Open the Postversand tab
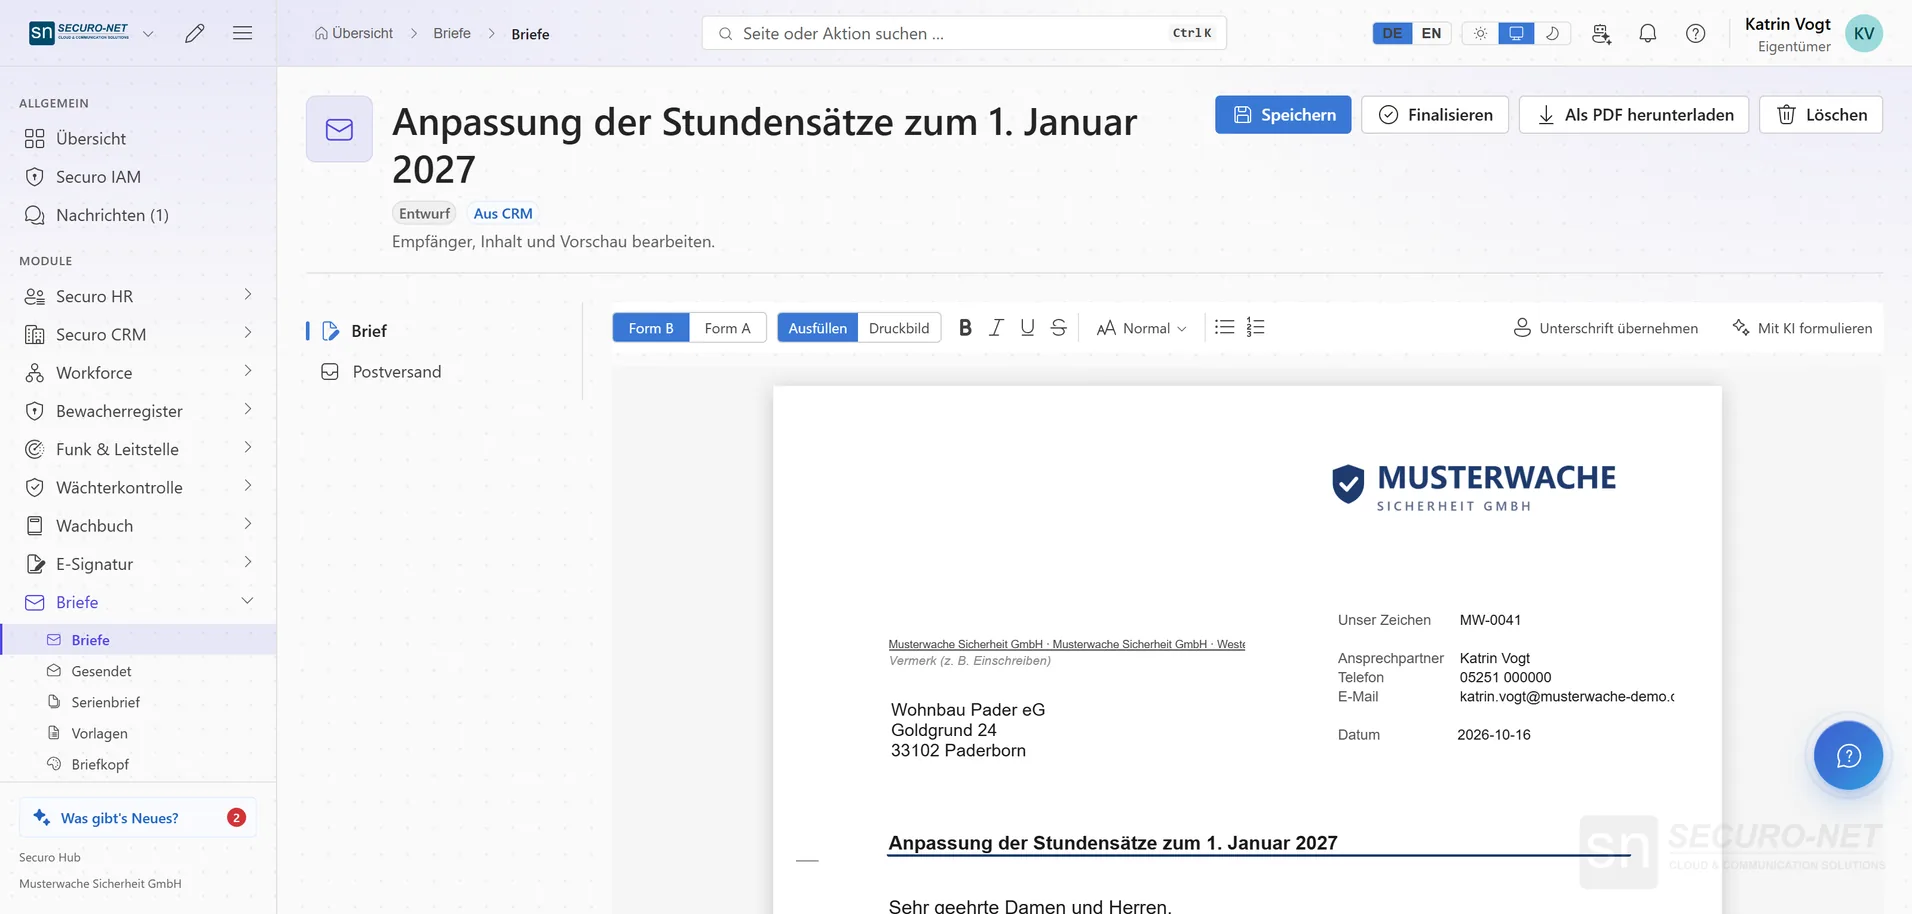The width and height of the screenshot is (1912, 914). (396, 372)
